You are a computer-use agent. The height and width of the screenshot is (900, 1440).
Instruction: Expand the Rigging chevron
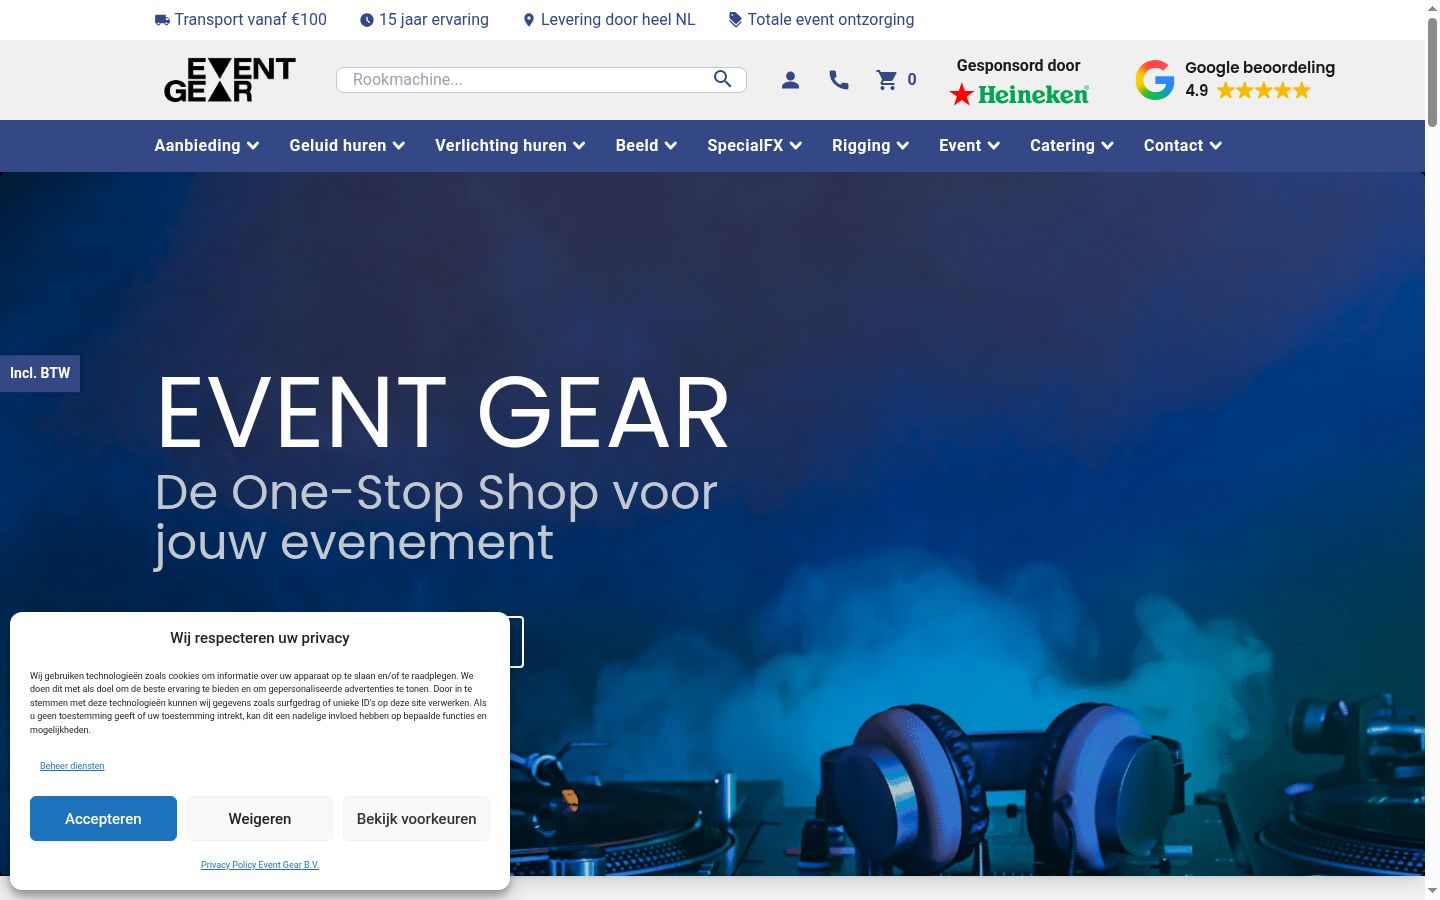pyautogui.click(x=903, y=146)
